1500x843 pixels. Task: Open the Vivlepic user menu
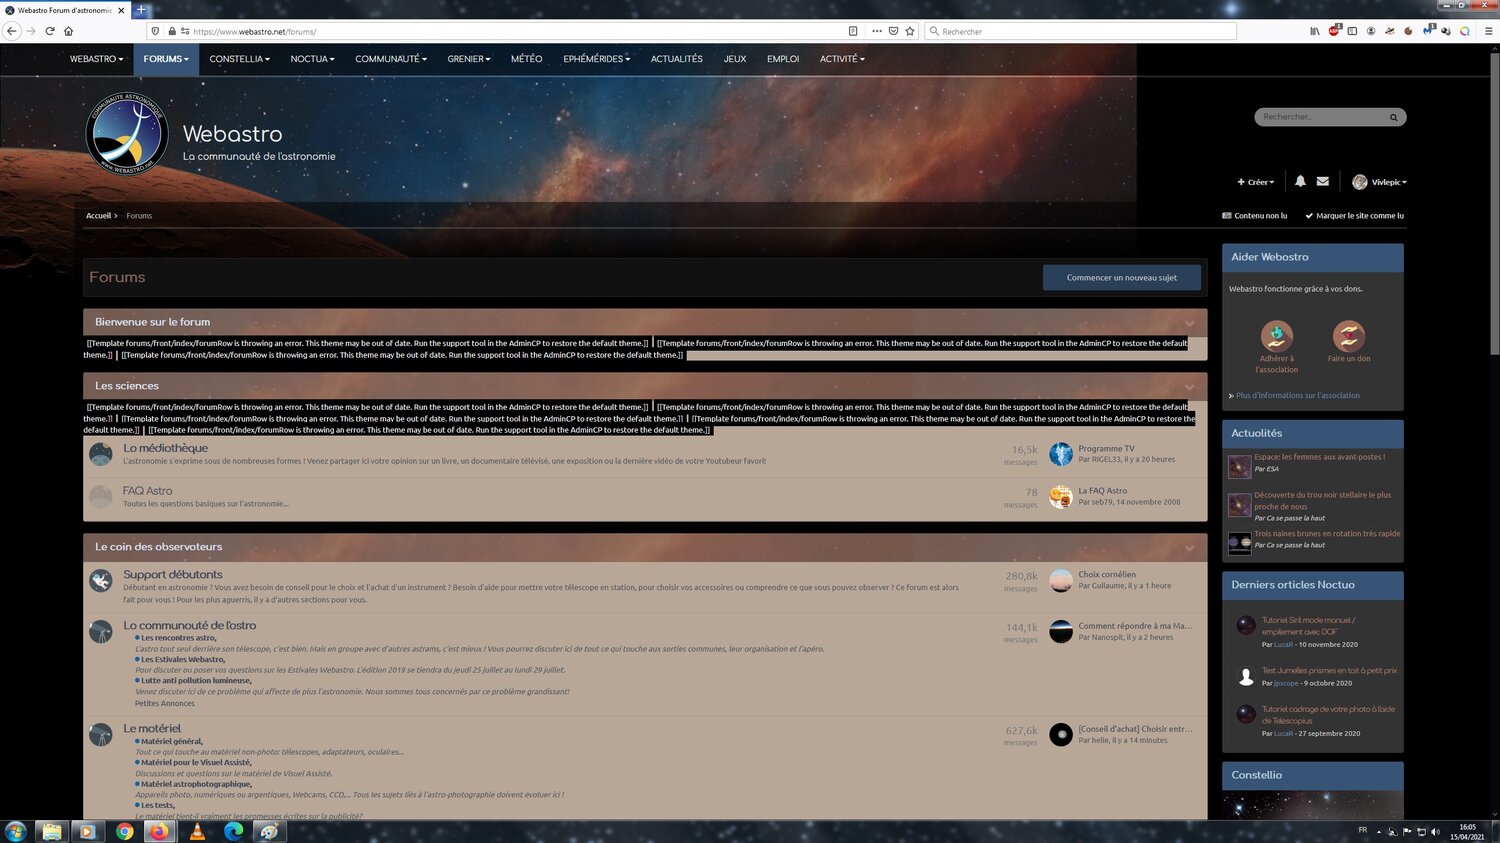[x=1379, y=182]
